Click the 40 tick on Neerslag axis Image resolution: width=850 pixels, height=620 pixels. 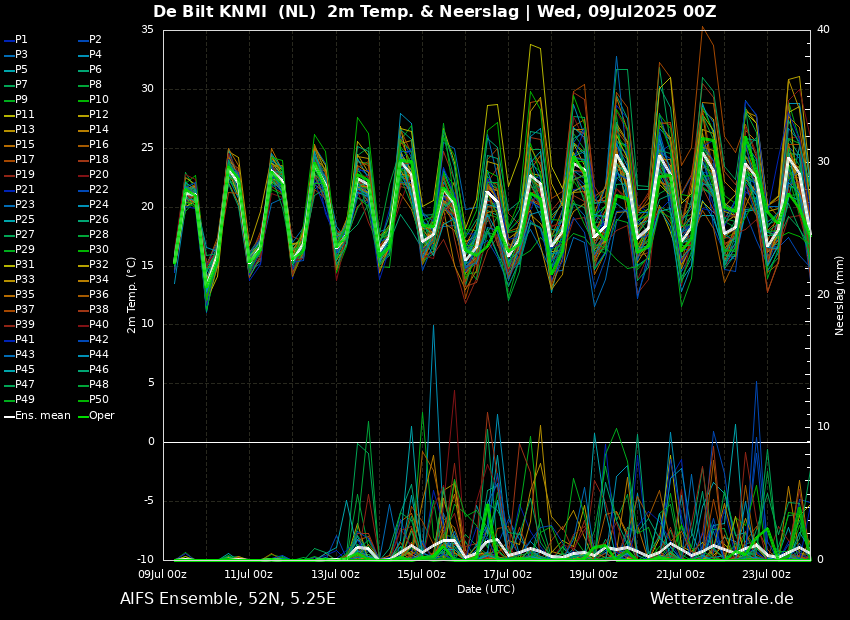(x=823, y=30)
